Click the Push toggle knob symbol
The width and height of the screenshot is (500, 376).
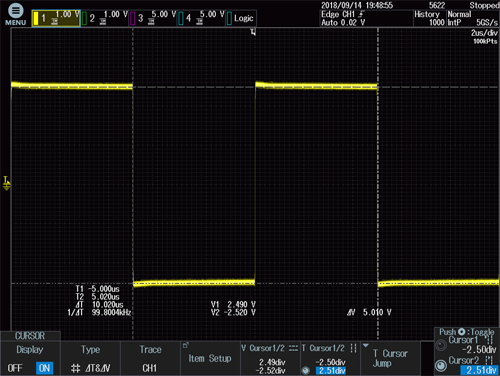pos(462,332)
